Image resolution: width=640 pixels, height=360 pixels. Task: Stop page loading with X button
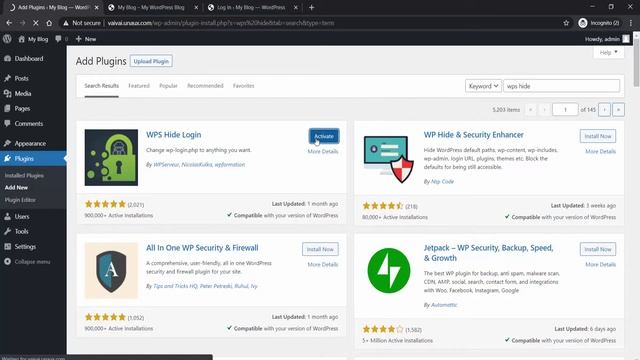(x=36, y=23)
